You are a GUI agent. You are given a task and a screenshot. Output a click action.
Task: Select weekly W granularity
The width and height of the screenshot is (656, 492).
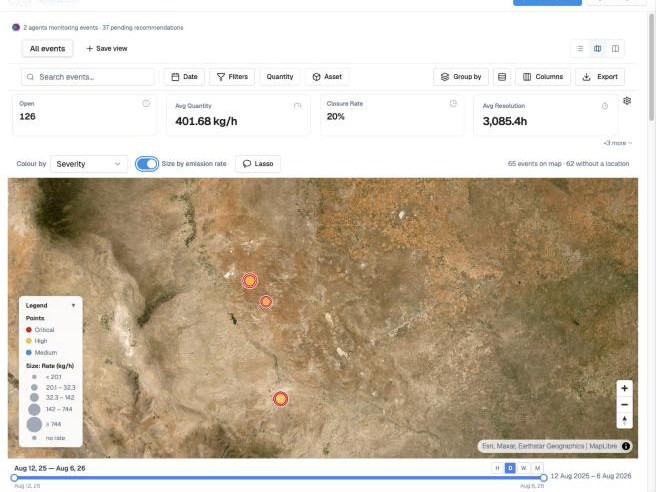(x=523, y=468)
